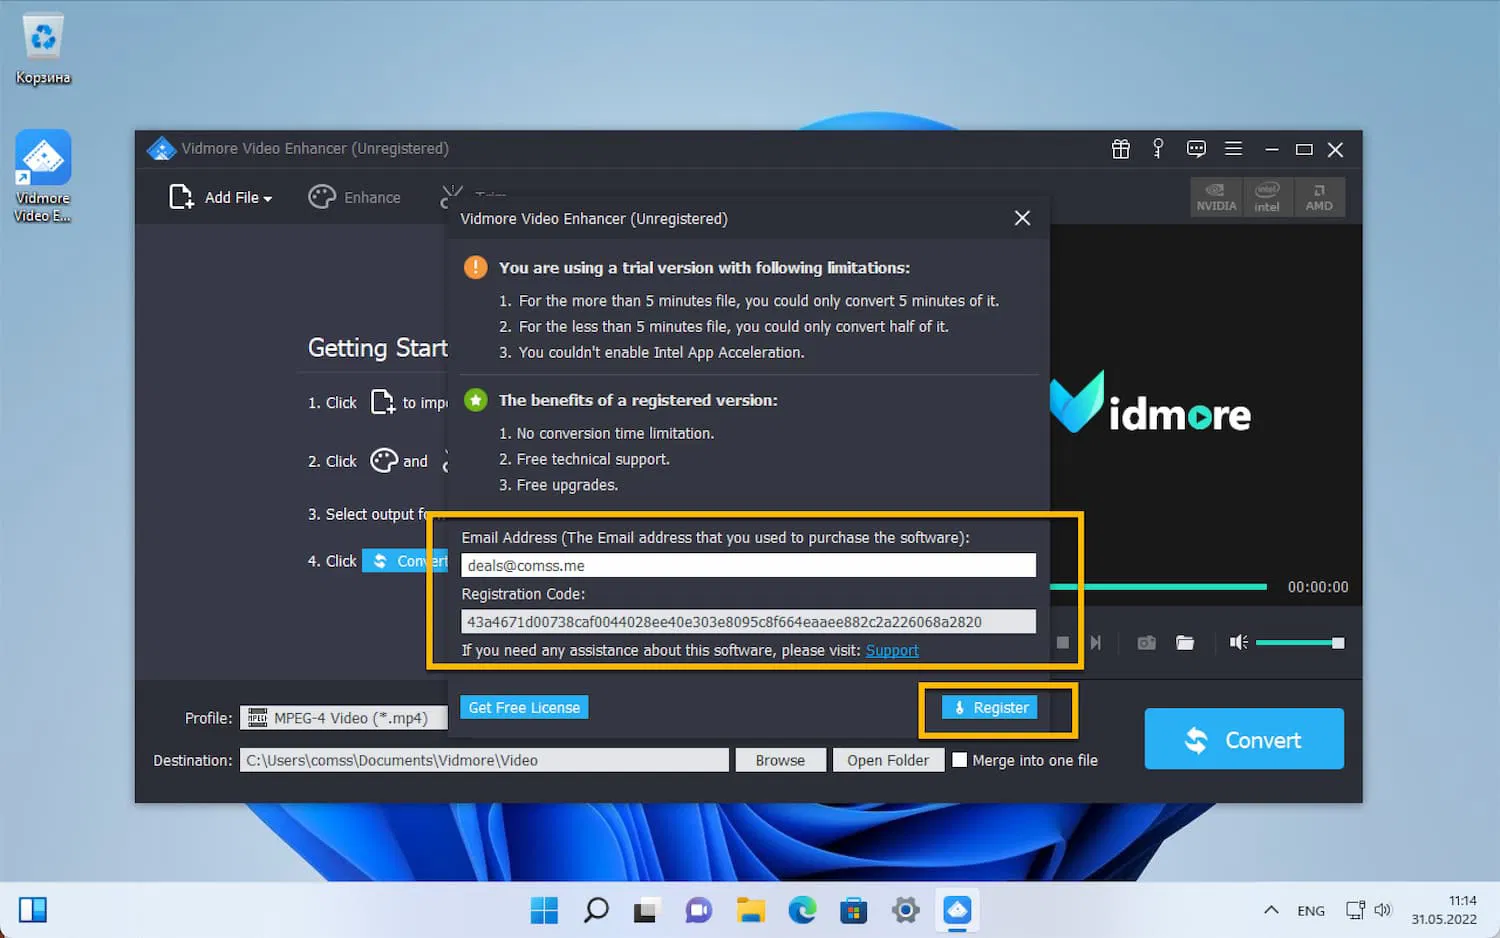Open Settings from the taskbar
1500x938 pixels.
[x=905, y=910]
